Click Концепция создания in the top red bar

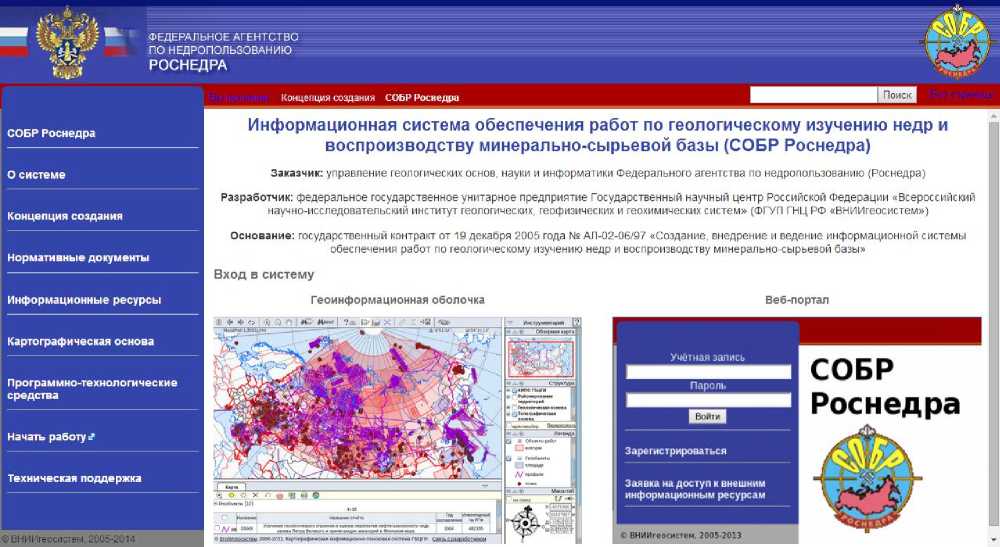pos(328,97)
